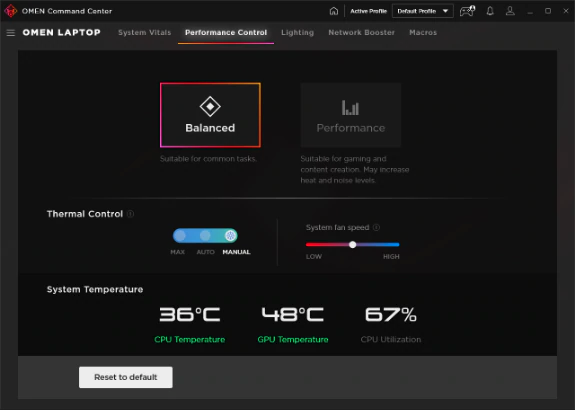Open the notifications bell
Screen dimensions: 575x410
pyautogui.click(x=490, y=11)
